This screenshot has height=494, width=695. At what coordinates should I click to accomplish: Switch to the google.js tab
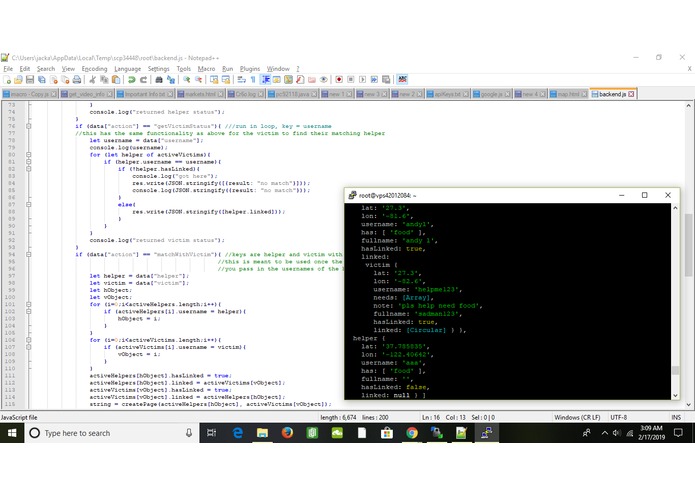492,94
